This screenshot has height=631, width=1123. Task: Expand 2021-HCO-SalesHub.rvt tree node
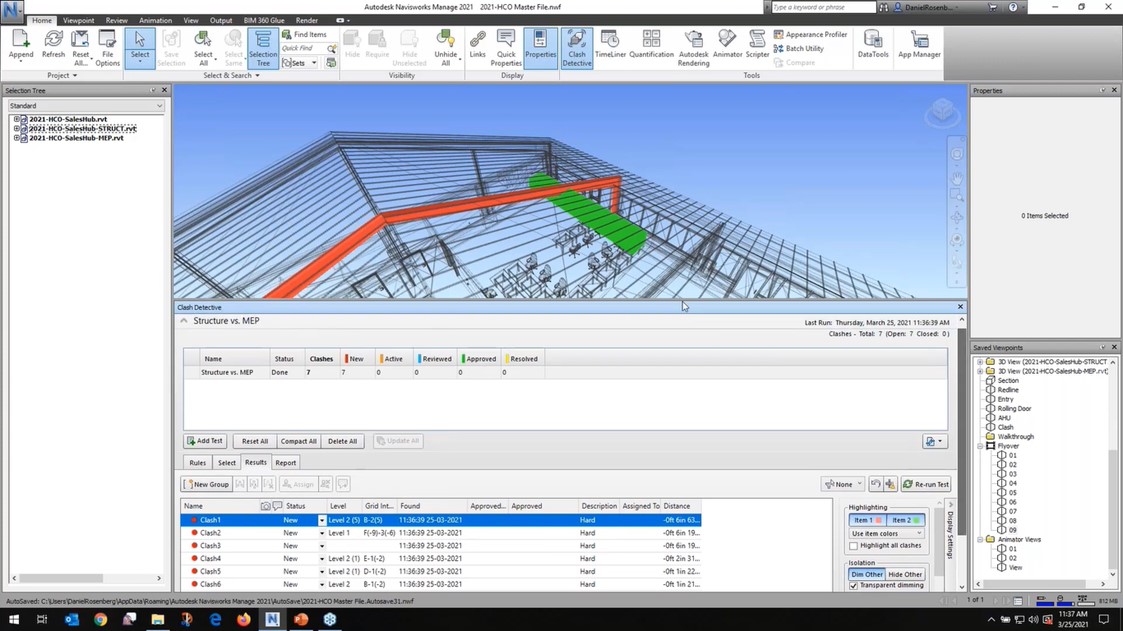click(16, 119)
